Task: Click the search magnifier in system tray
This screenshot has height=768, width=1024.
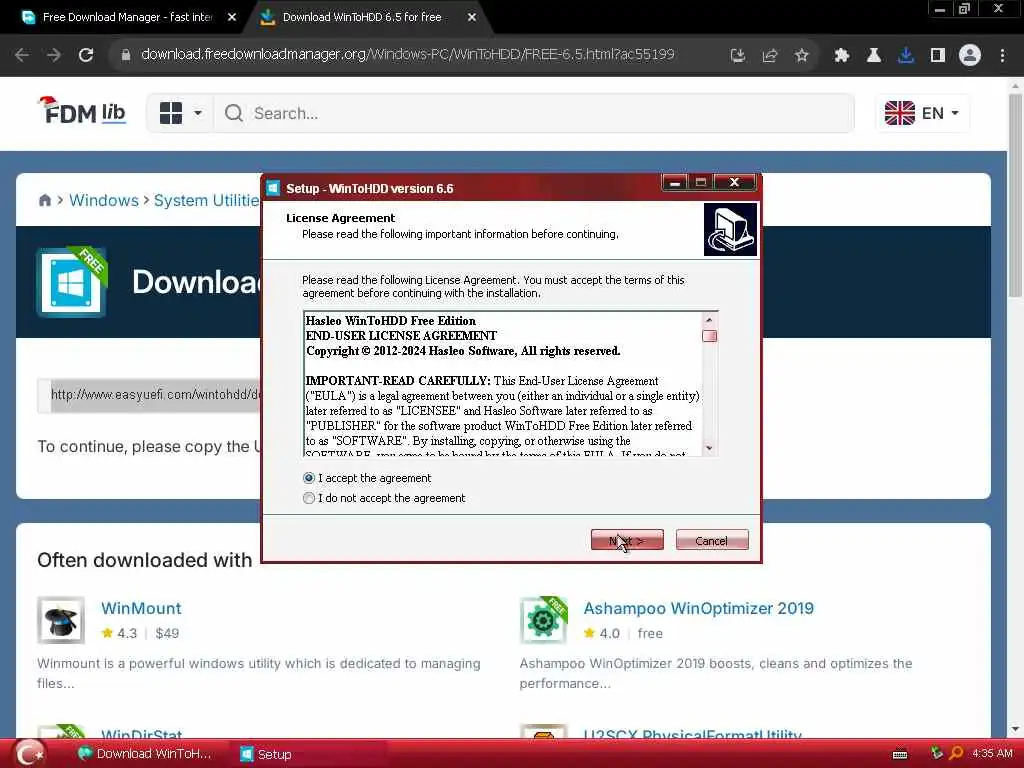Action: click(956, 754)
